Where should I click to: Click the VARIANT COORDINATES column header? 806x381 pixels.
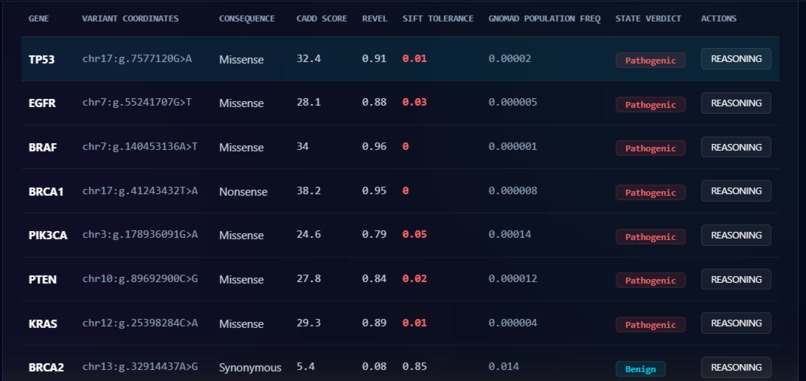coord(130,19)
